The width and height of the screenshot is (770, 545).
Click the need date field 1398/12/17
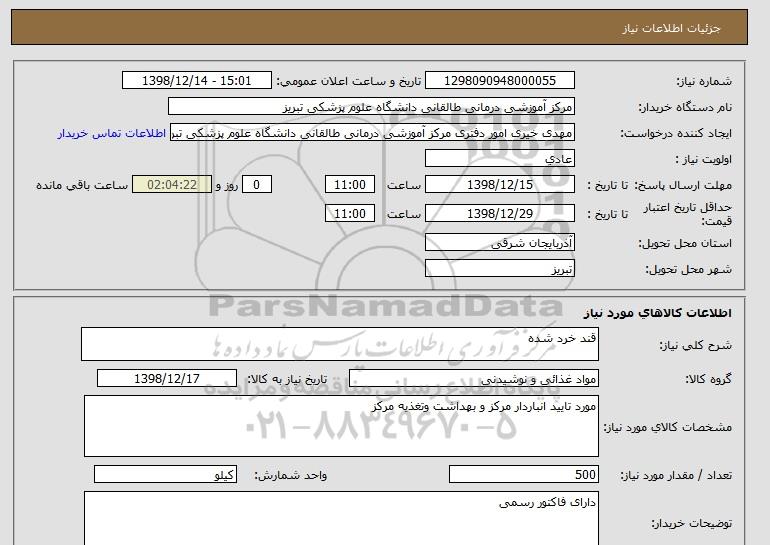[167, 379]
